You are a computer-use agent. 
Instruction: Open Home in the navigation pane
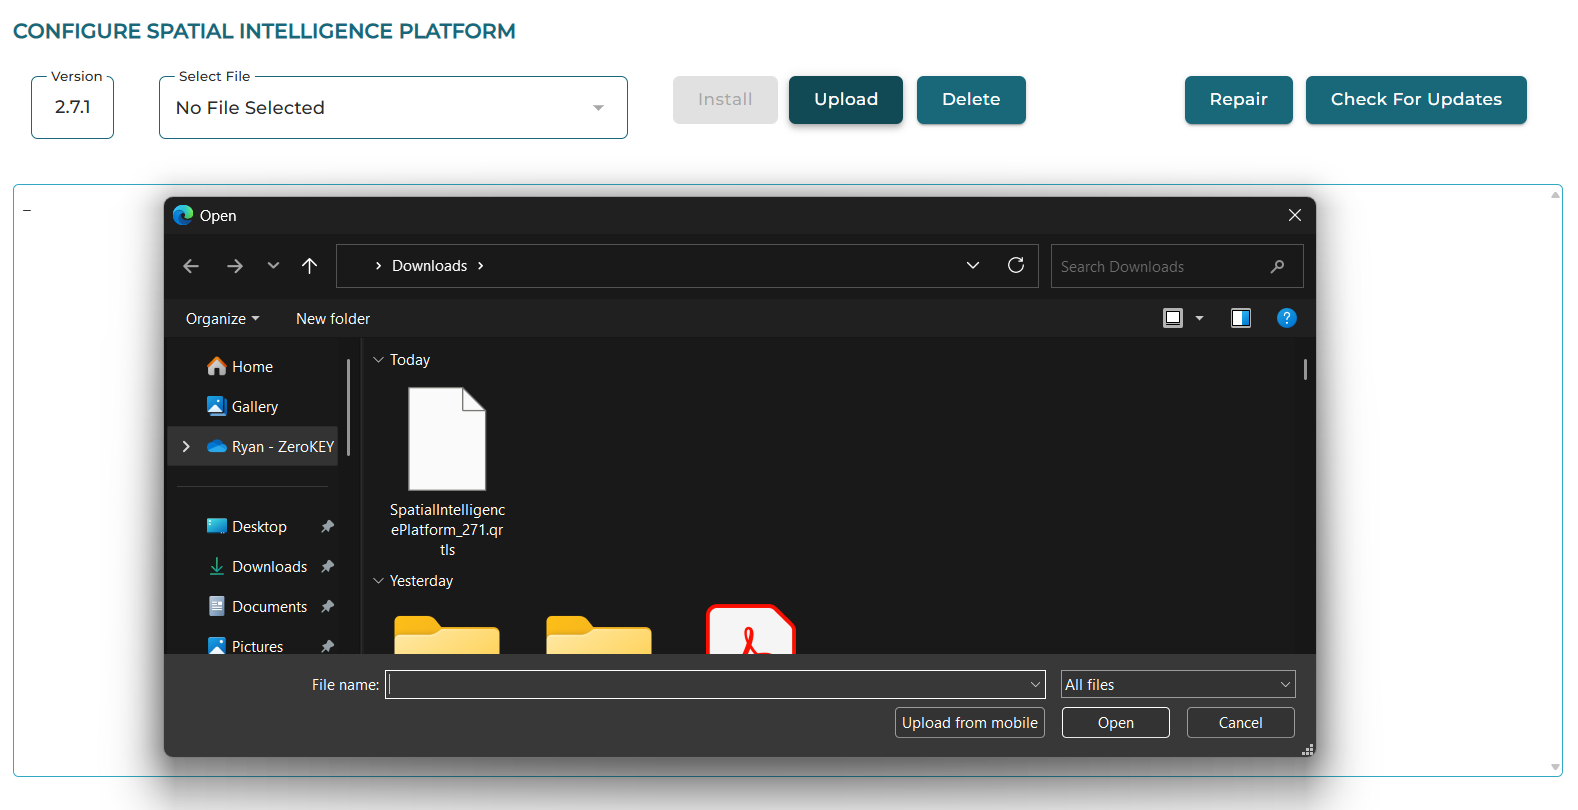(x=252, y=367)
